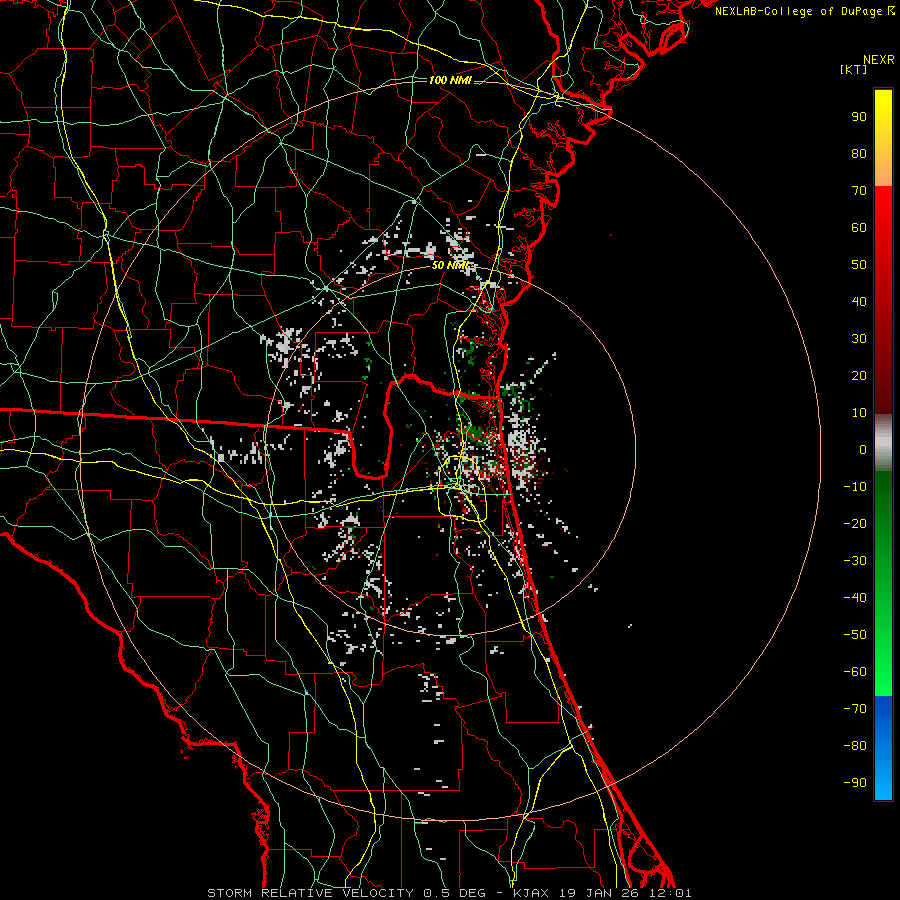Click the "NEXR" label above the color scale
This screenshot has width=900, height=900.
[x=879, y=60]
